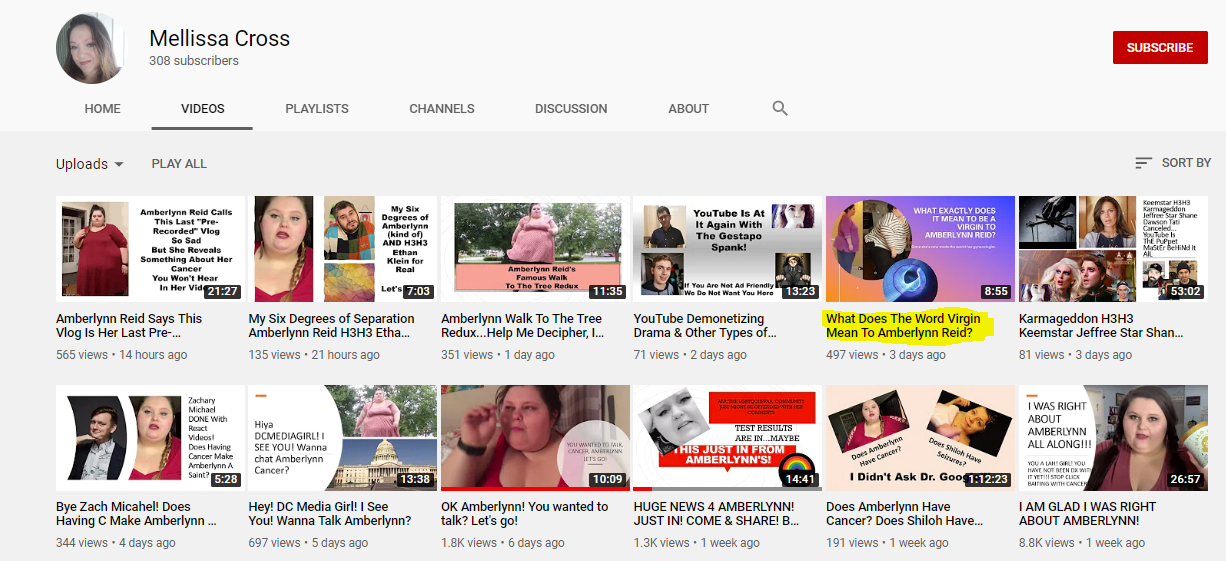
Task: Open thumbnail of 7:03 Six Degrees video
Action: pos(343,249)
